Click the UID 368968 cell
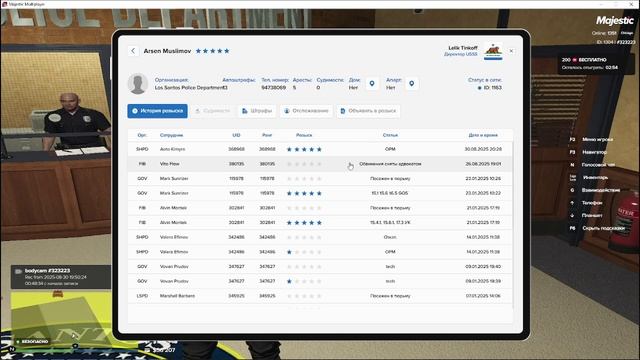This screenshot has height=360, width=640. [236, 149]
